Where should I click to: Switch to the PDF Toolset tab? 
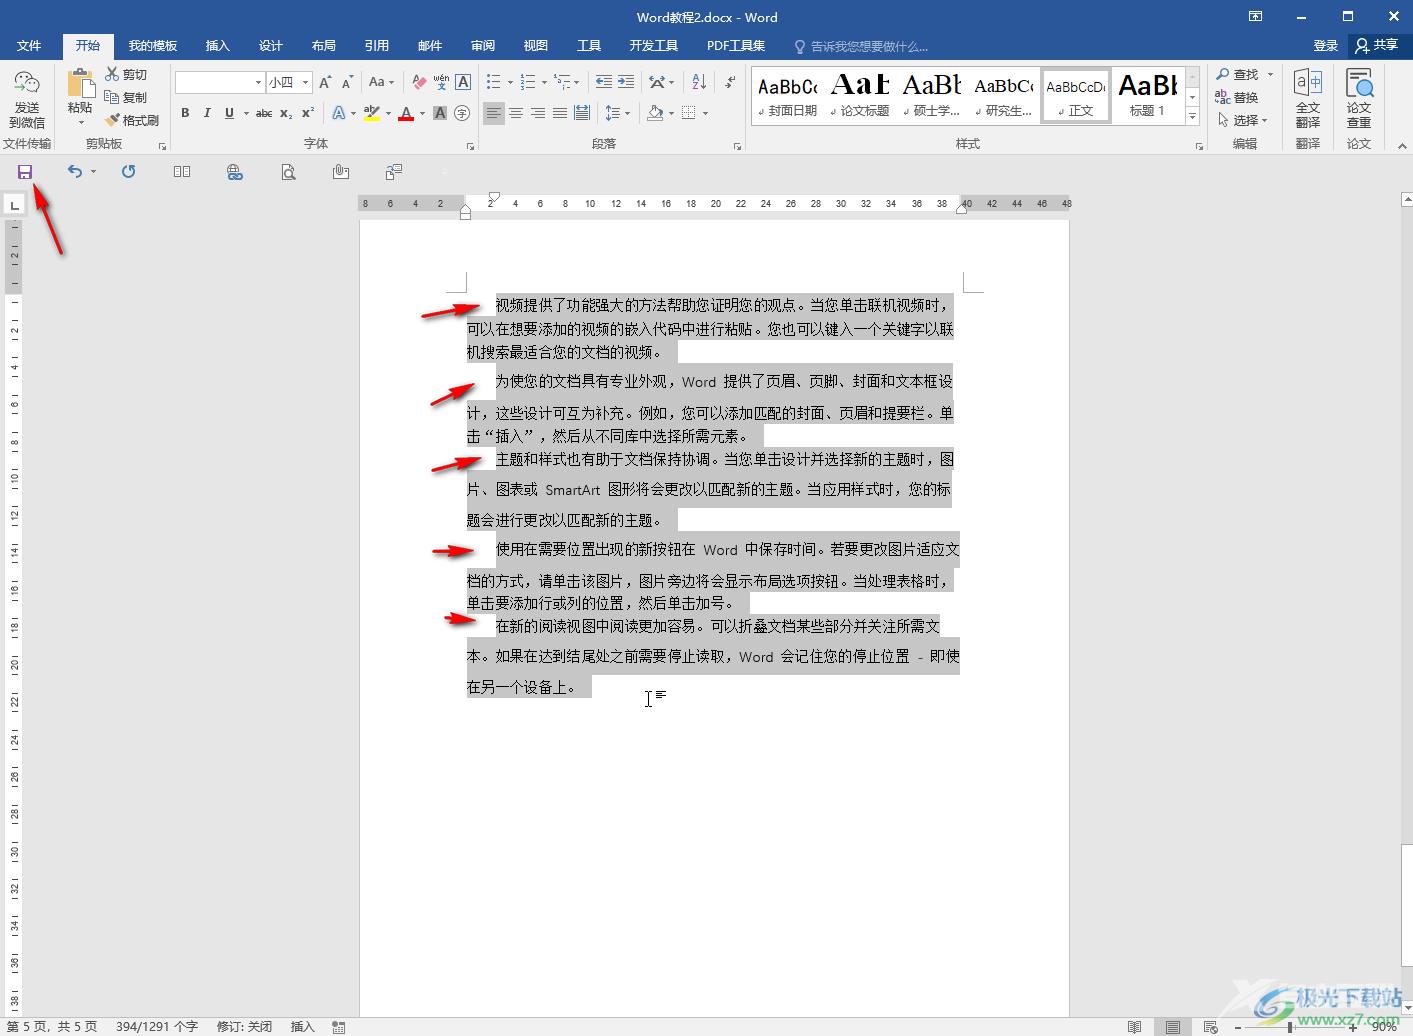click(736, 46)
